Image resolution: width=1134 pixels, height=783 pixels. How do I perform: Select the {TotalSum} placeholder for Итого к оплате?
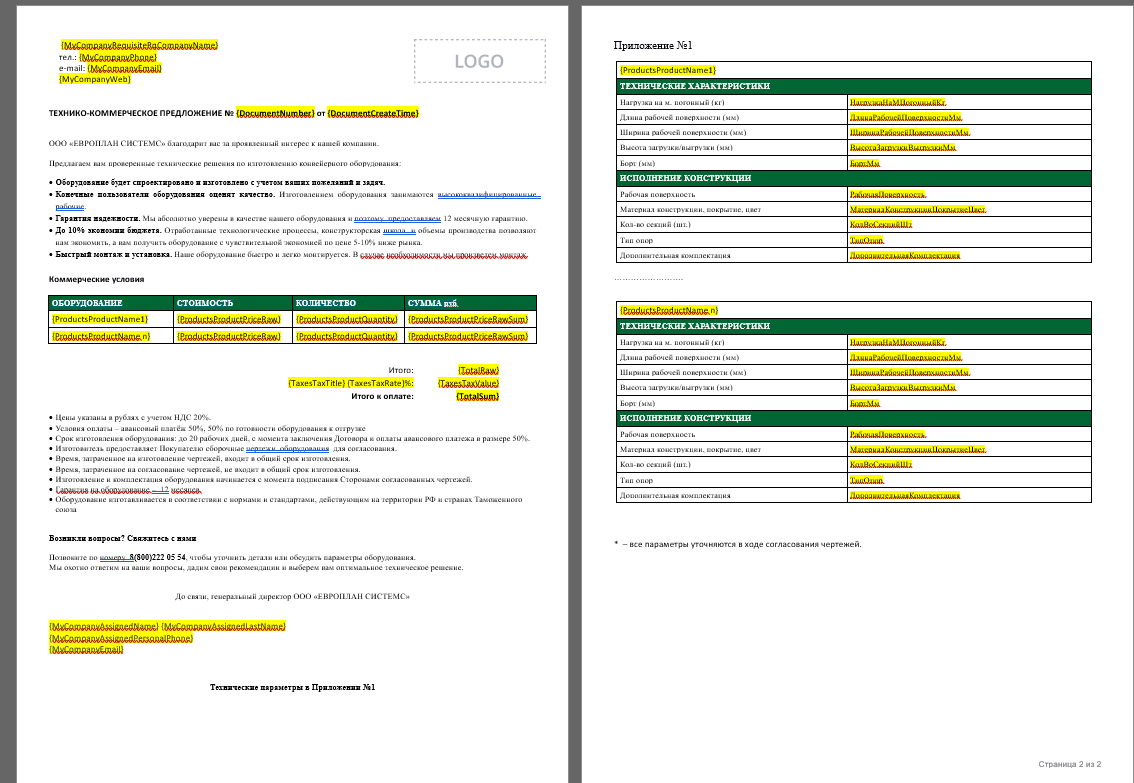click(x=478, y=396)
